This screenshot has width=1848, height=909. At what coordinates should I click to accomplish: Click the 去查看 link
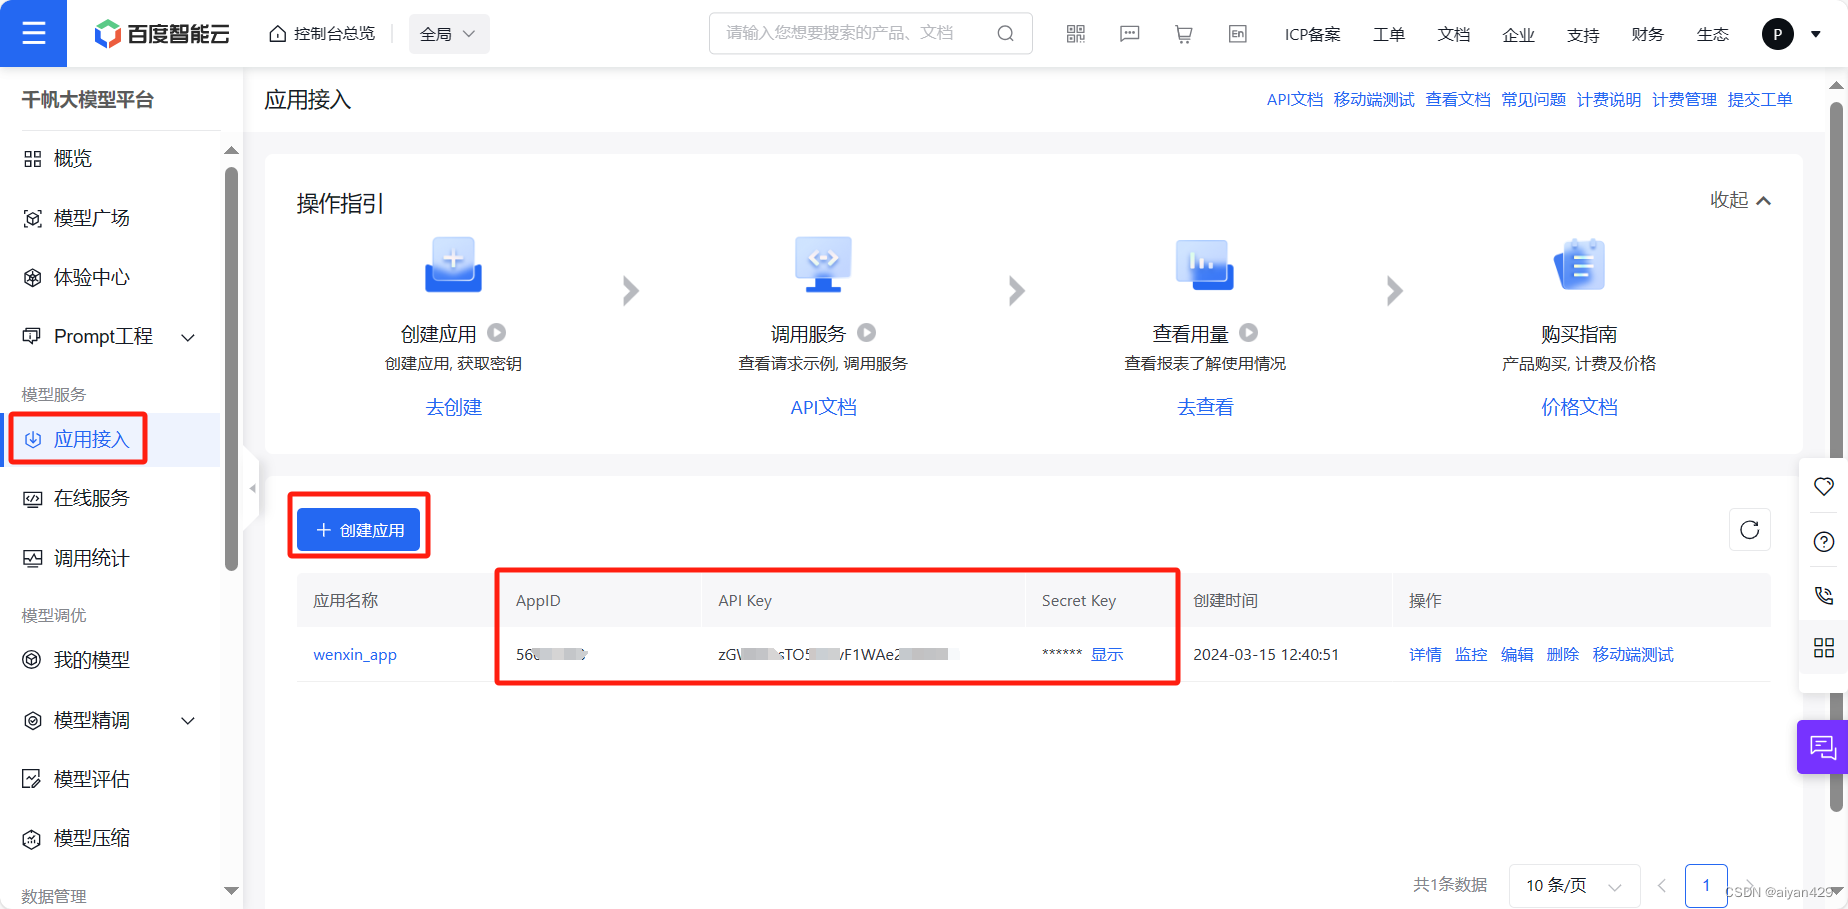1205,407
